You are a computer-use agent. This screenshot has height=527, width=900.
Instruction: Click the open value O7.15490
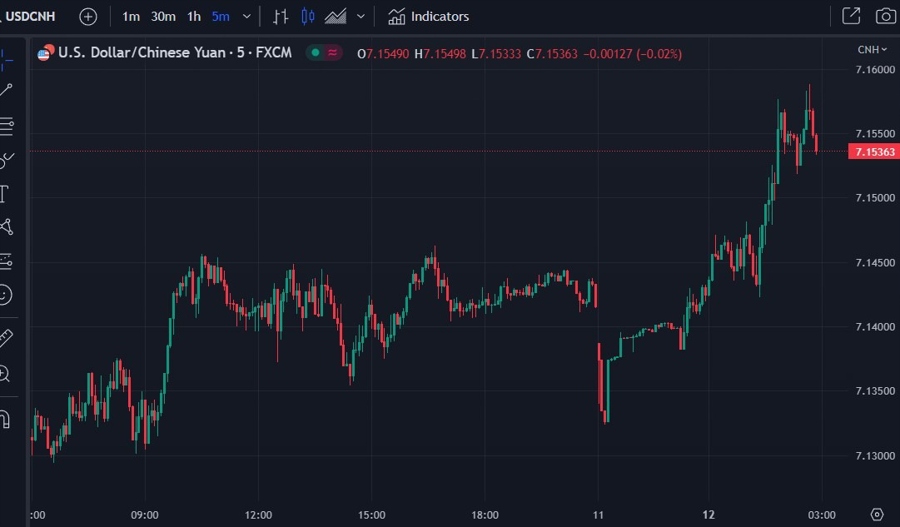coord(383,54)
